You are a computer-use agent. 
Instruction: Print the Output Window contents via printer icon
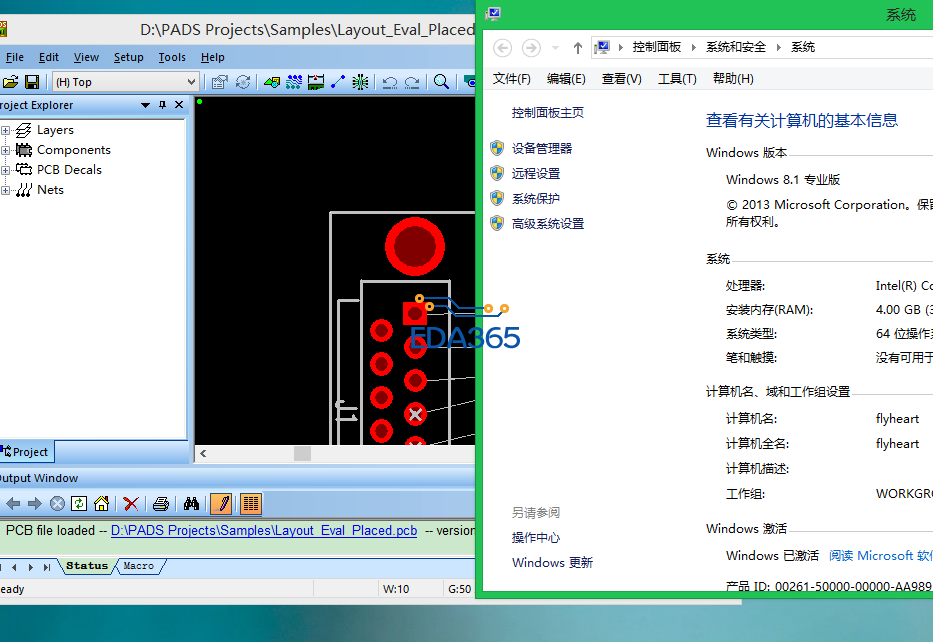[x=160, y=503]
